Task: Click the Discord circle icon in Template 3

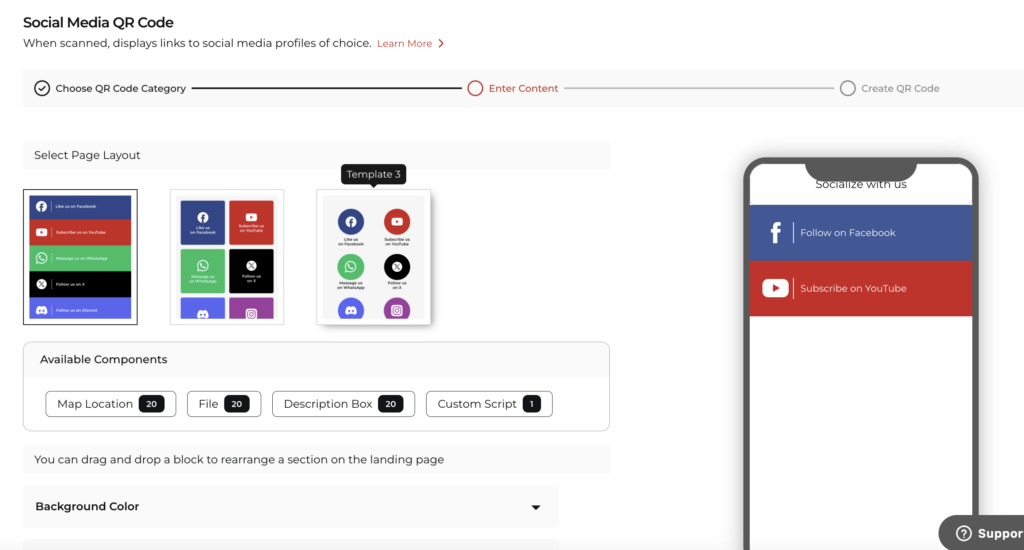Action: click(x=351, y=309)
